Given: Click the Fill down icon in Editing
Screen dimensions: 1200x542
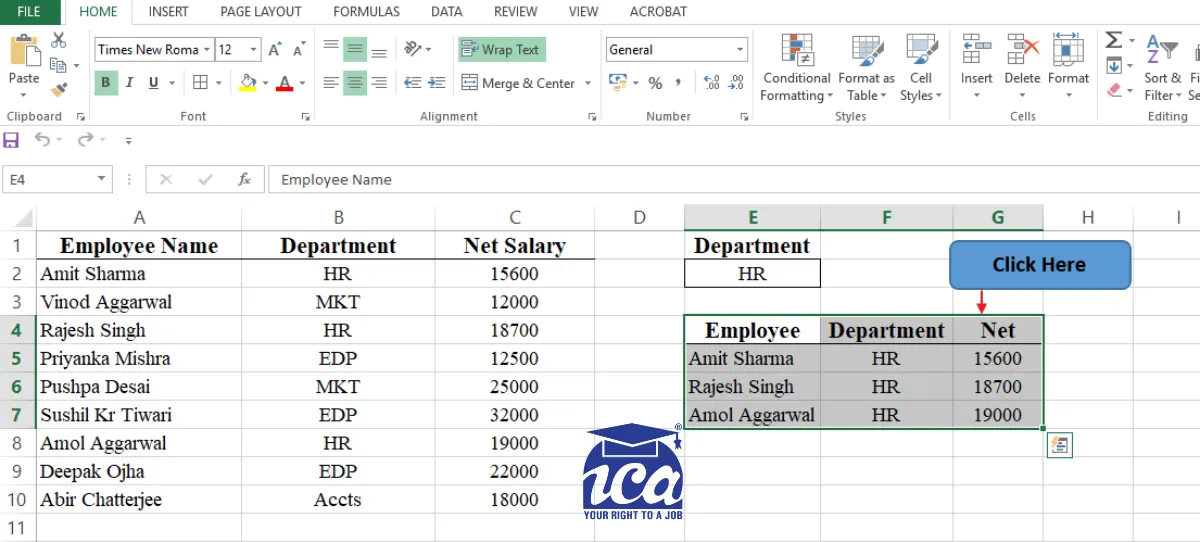Looking at the screenshot, I should (x=1114, y=66).
